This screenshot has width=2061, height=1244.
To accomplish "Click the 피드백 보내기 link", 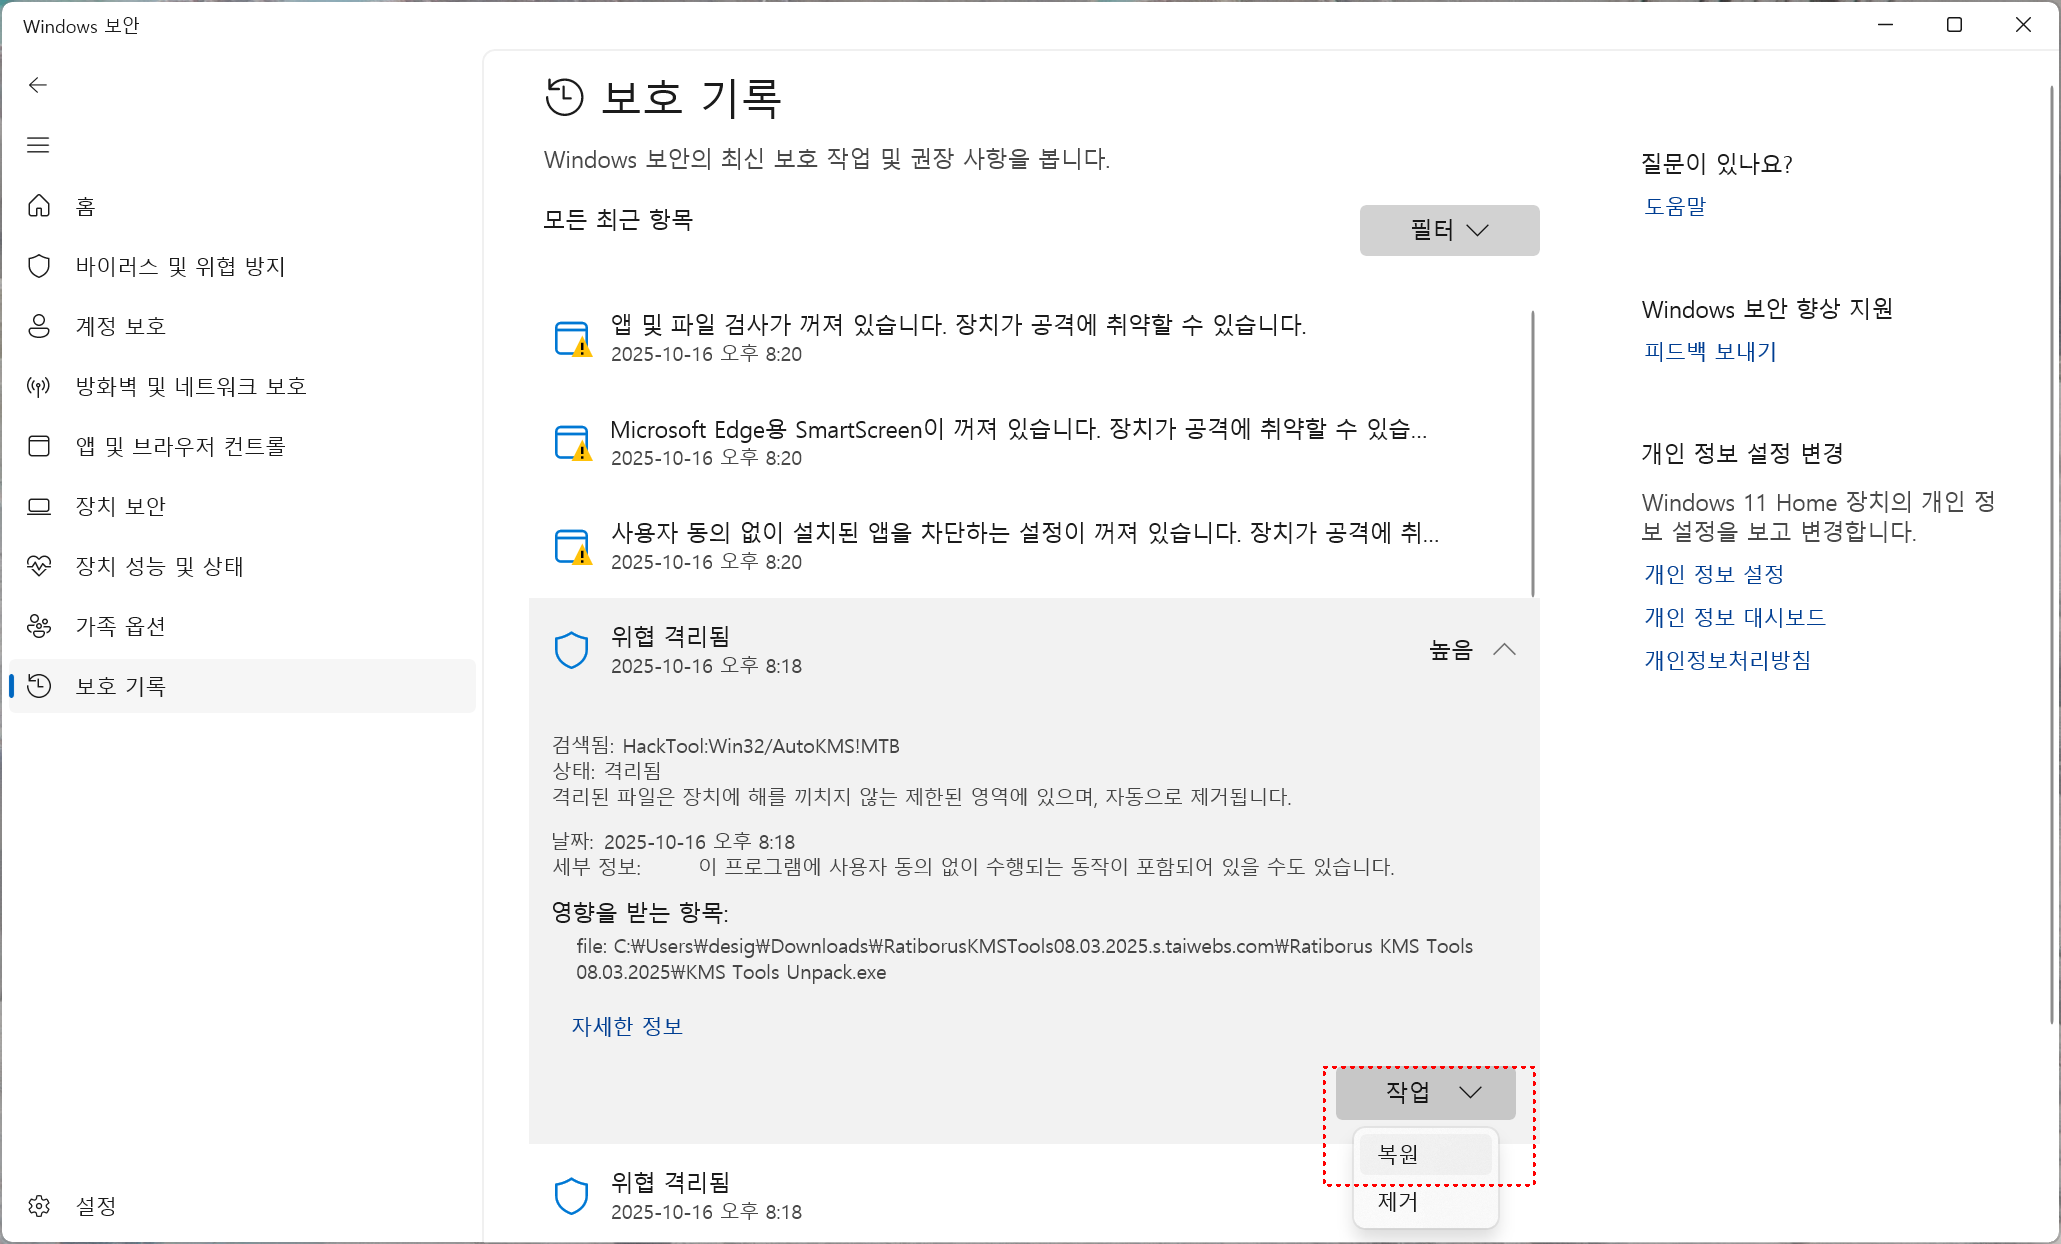I will [x=1710, y=351].
